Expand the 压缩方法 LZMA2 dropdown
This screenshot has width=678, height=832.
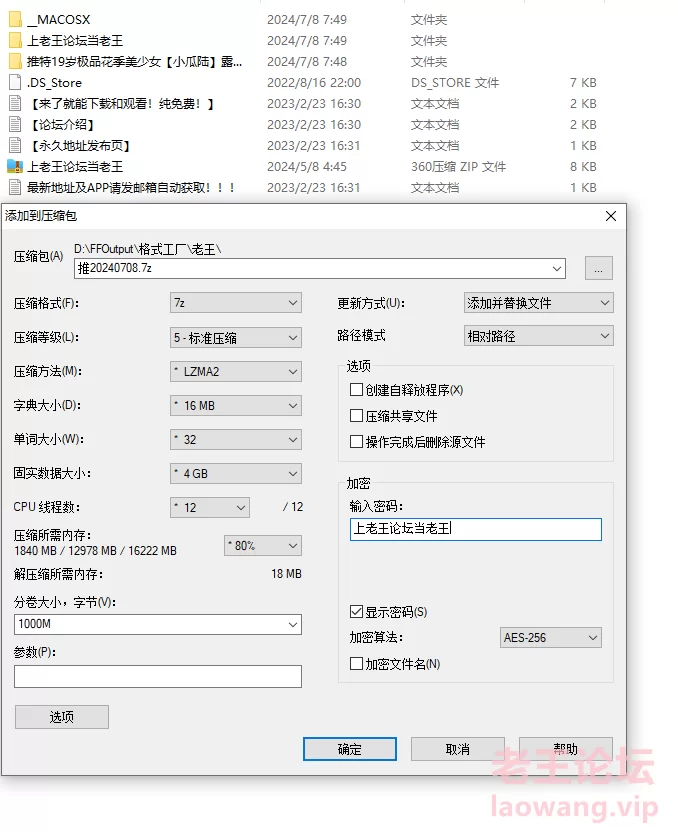pos(236,371)
